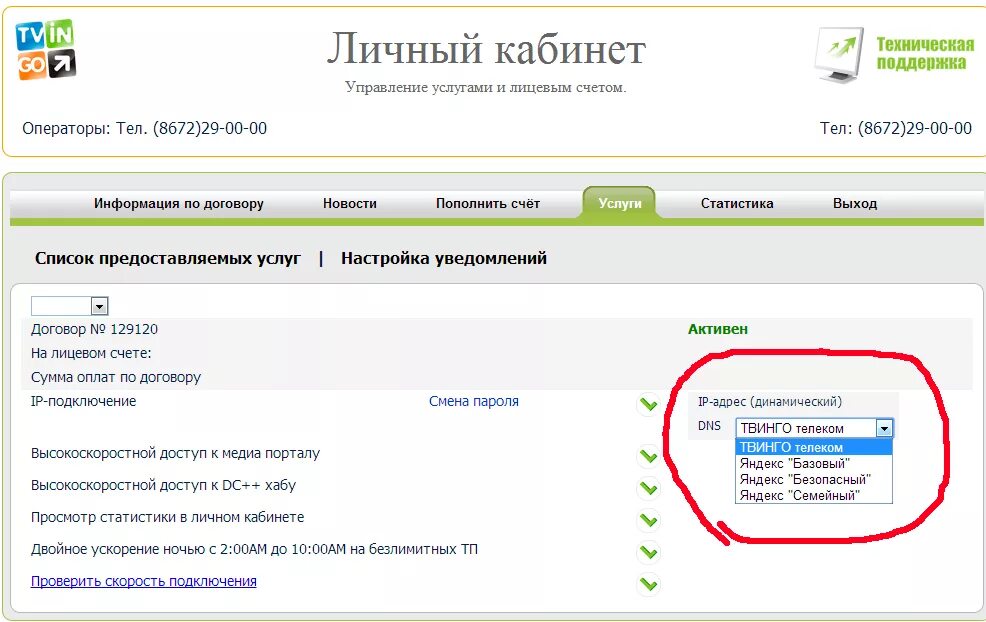Choose Яндекс "Семейный" DNS option
The height and width of the screenshot is (622, 986).
click(x=814, y=496)
